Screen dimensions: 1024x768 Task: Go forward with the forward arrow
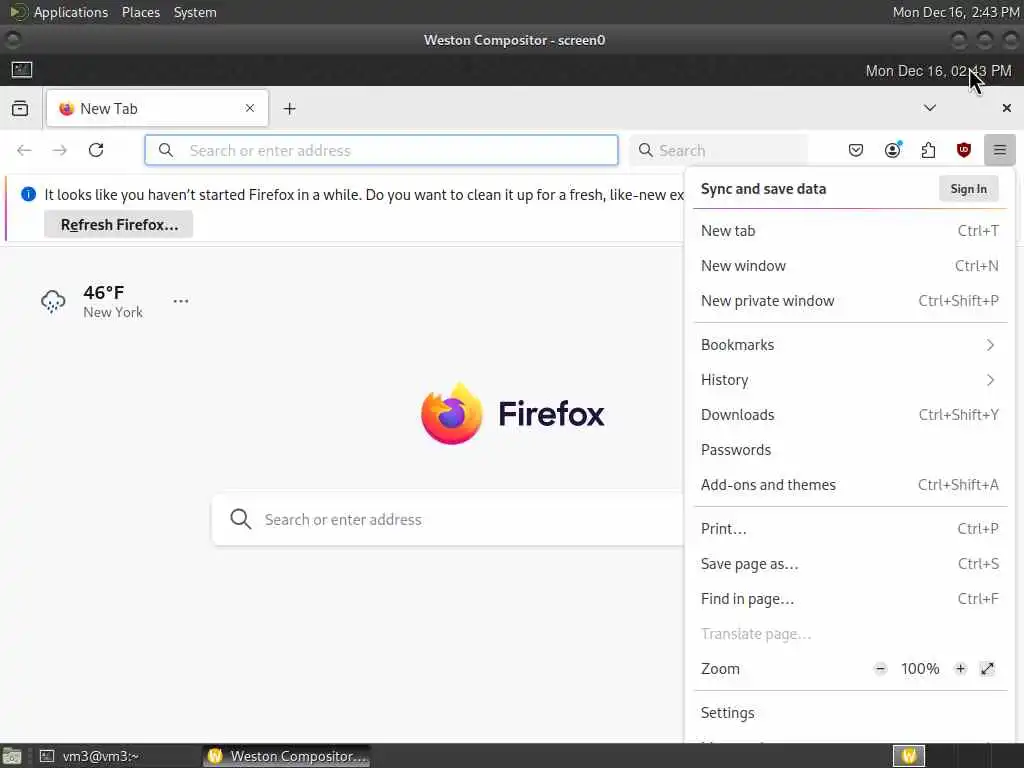(x=59, y=150)
